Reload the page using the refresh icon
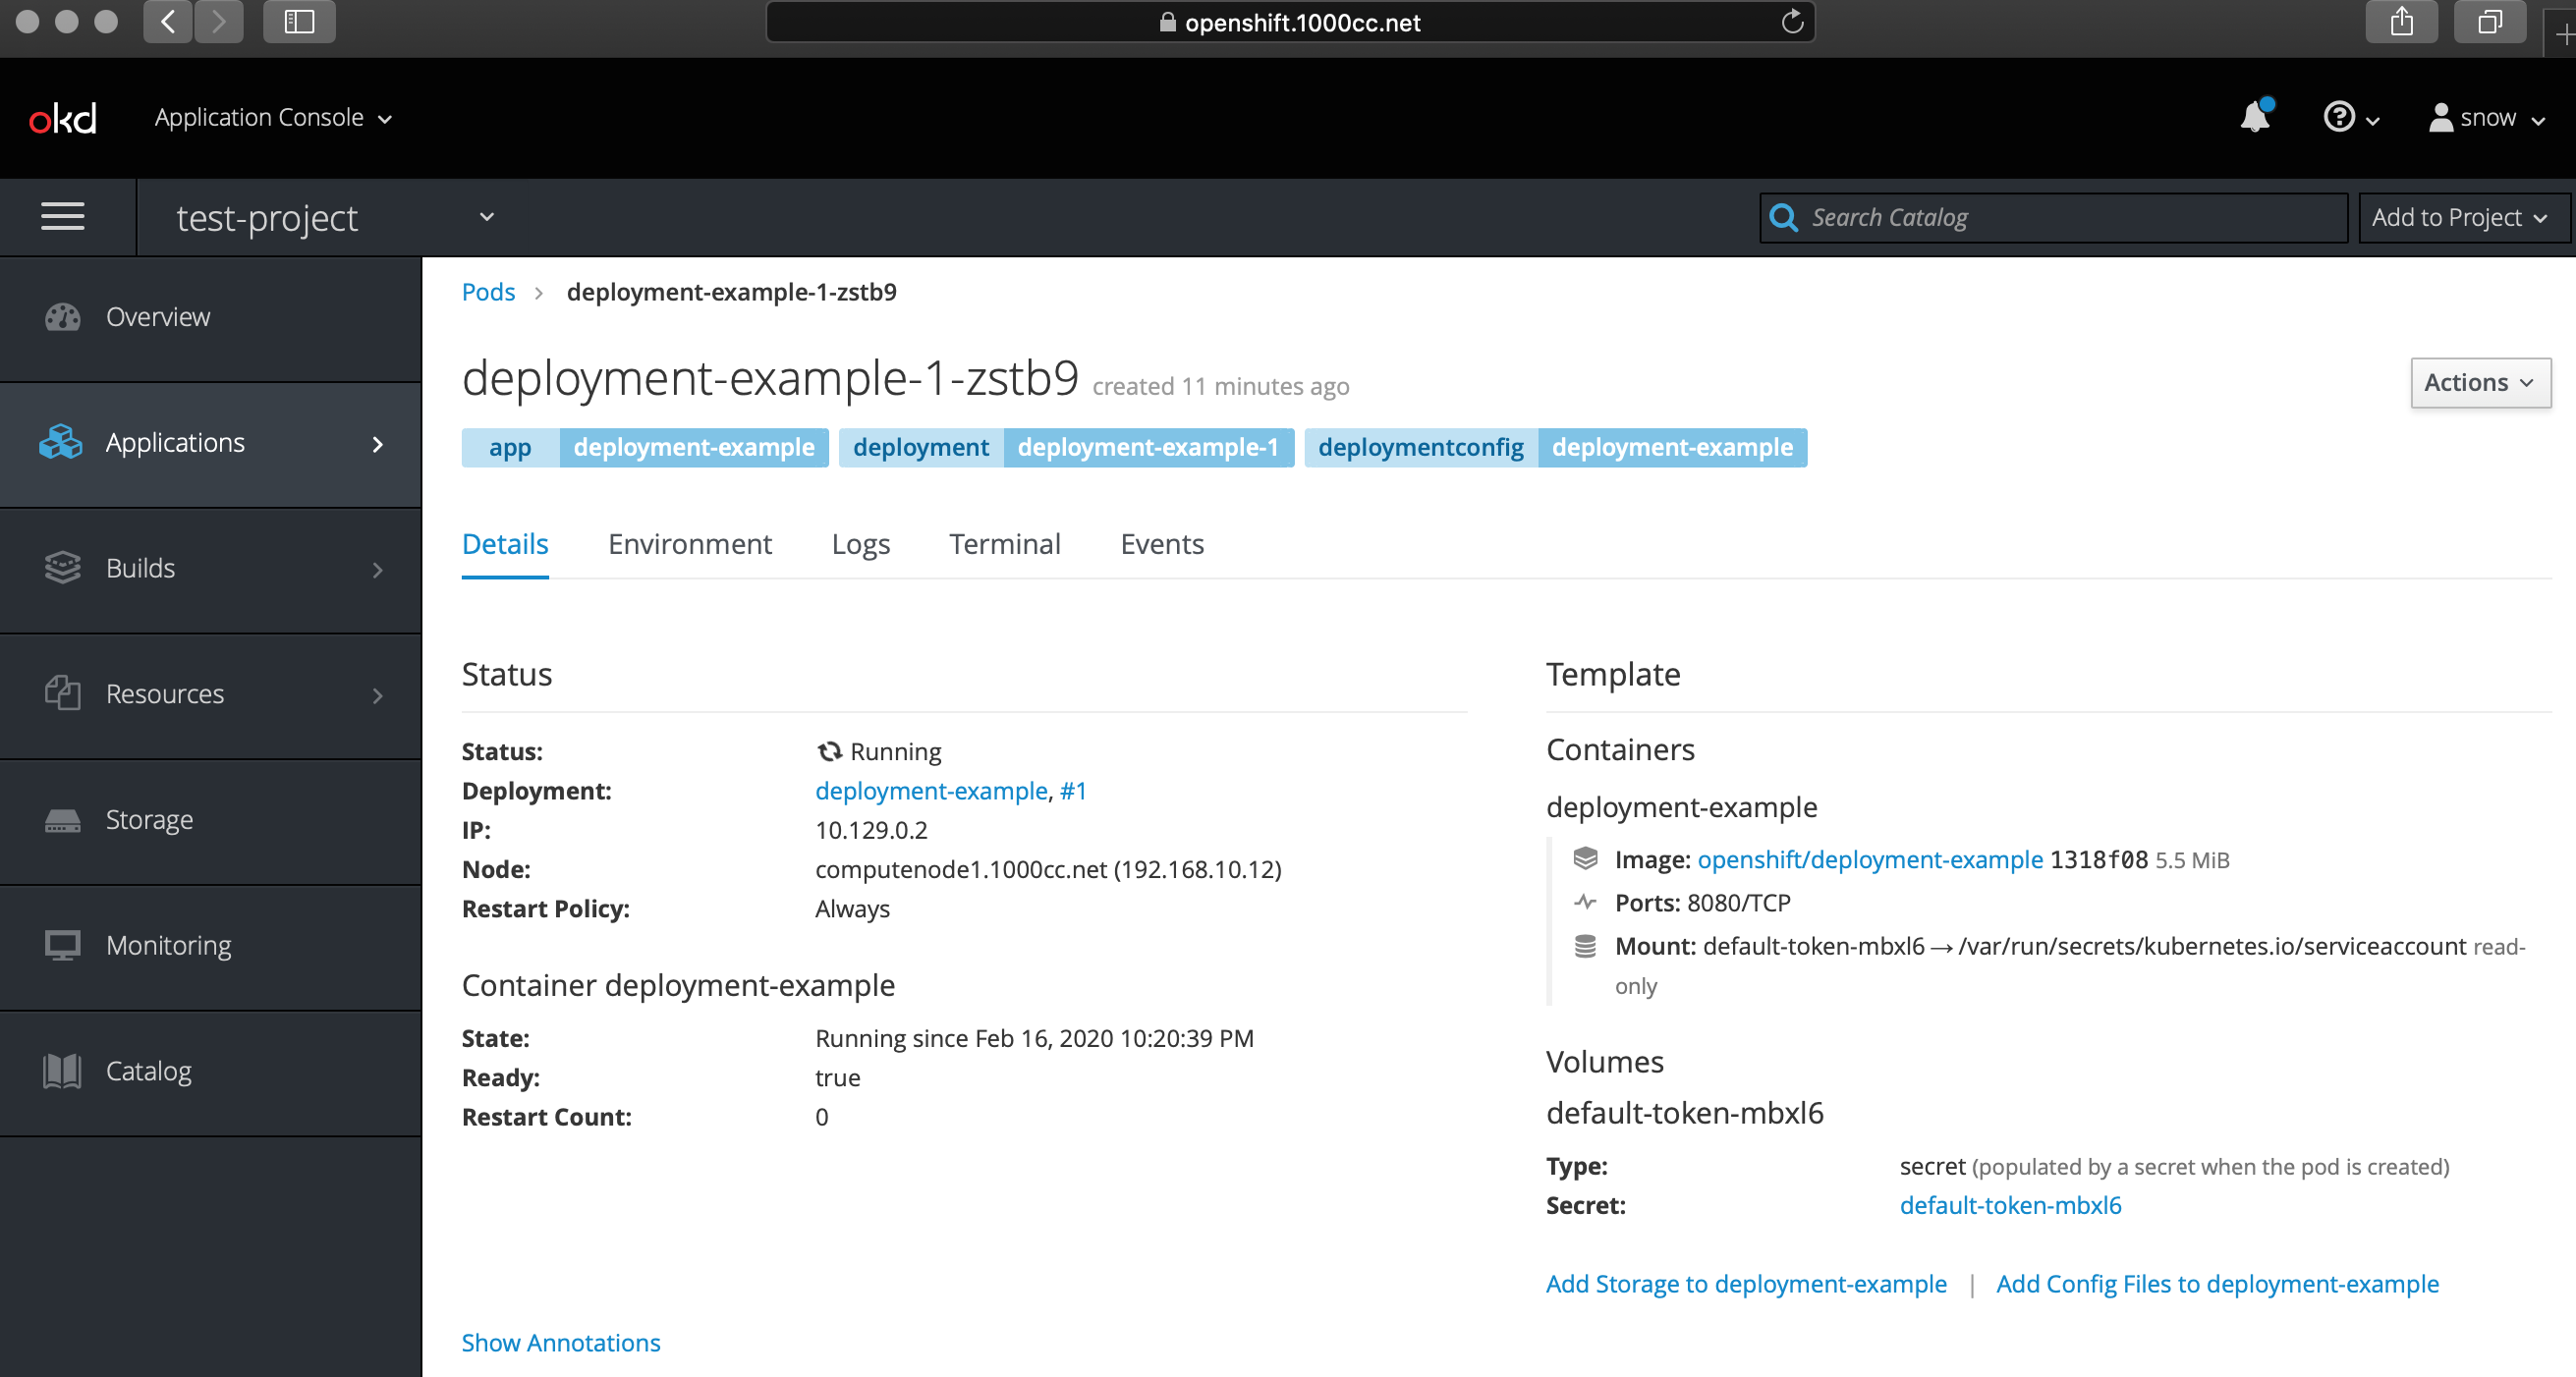Screen dimensions: 2576x1377 click(1792, 21)
